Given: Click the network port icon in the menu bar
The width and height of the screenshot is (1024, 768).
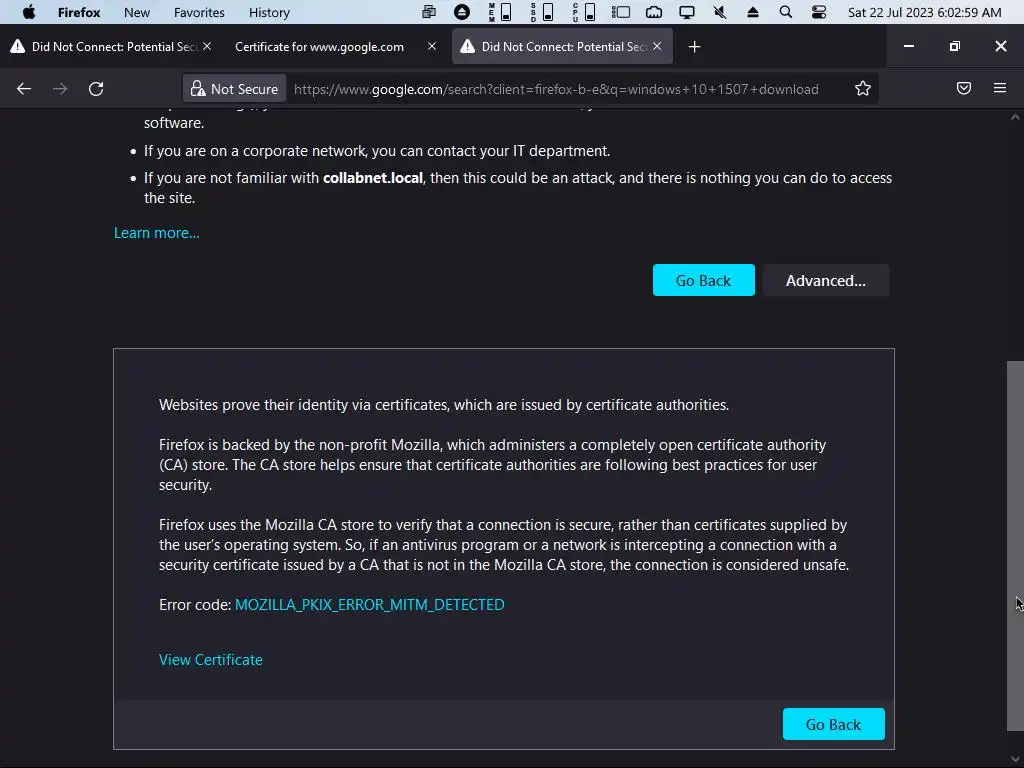Looking at the screenshot, I should point(654,12).
